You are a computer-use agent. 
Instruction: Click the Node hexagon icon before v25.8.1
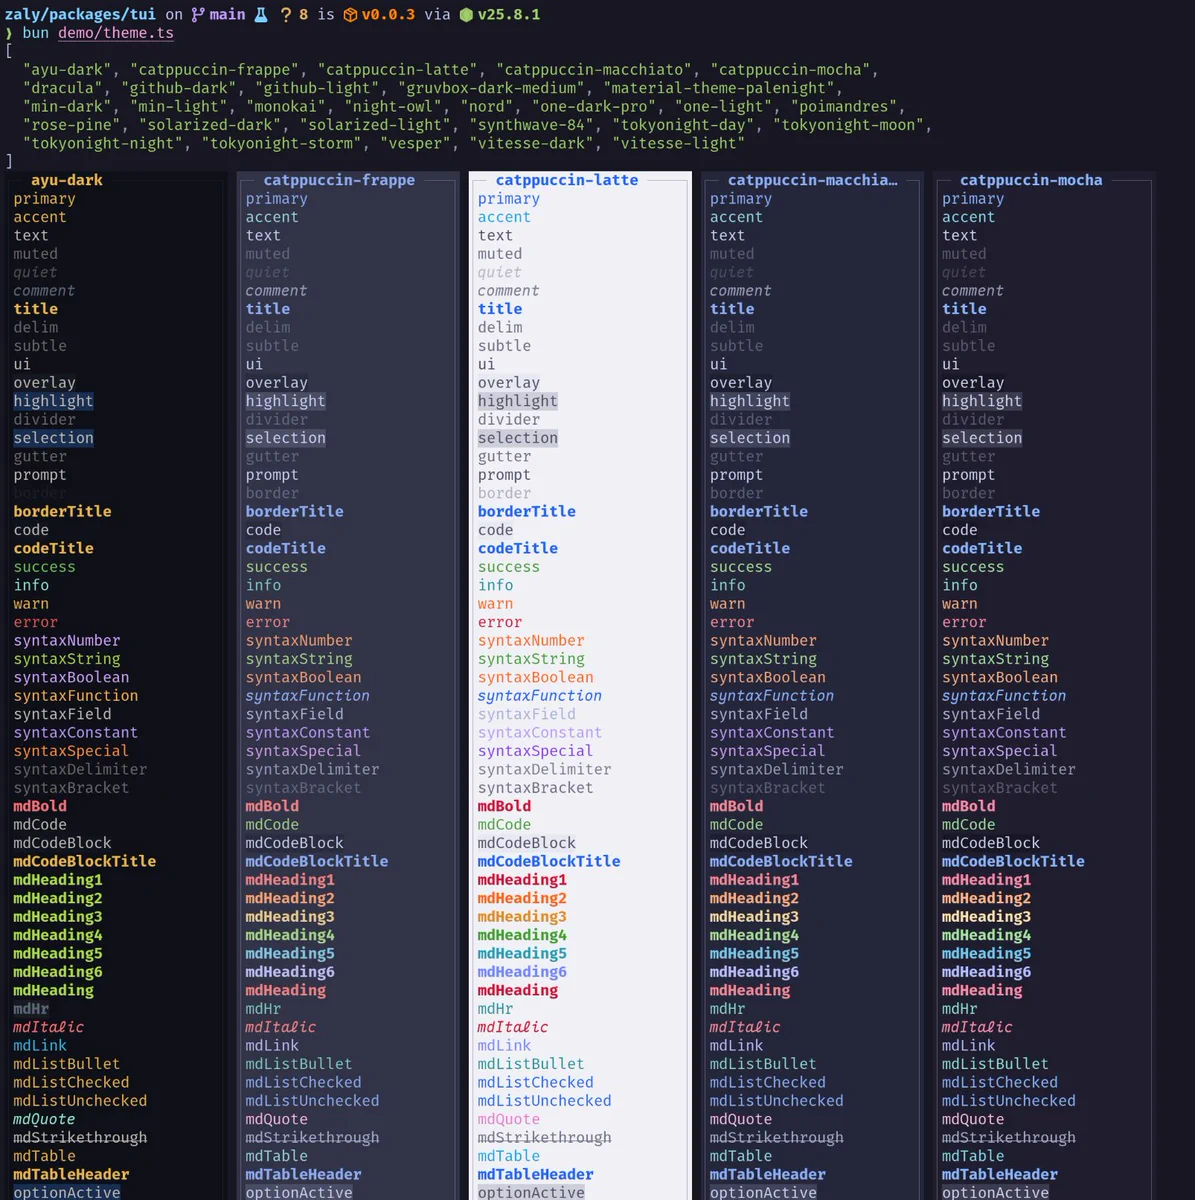[x=466, y=14]
